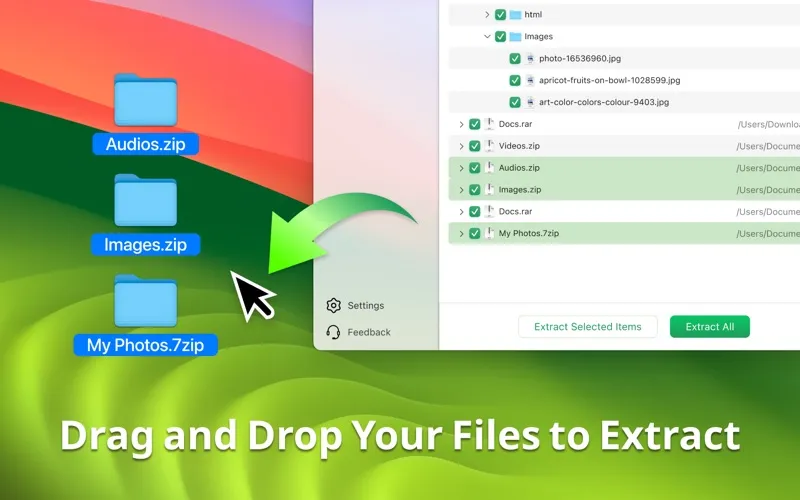The height and width of the screenshot is (500, 800).
Task: Click the archive icon of Images.zip list row
Action: pyautogui.click(x=489, y=190)
